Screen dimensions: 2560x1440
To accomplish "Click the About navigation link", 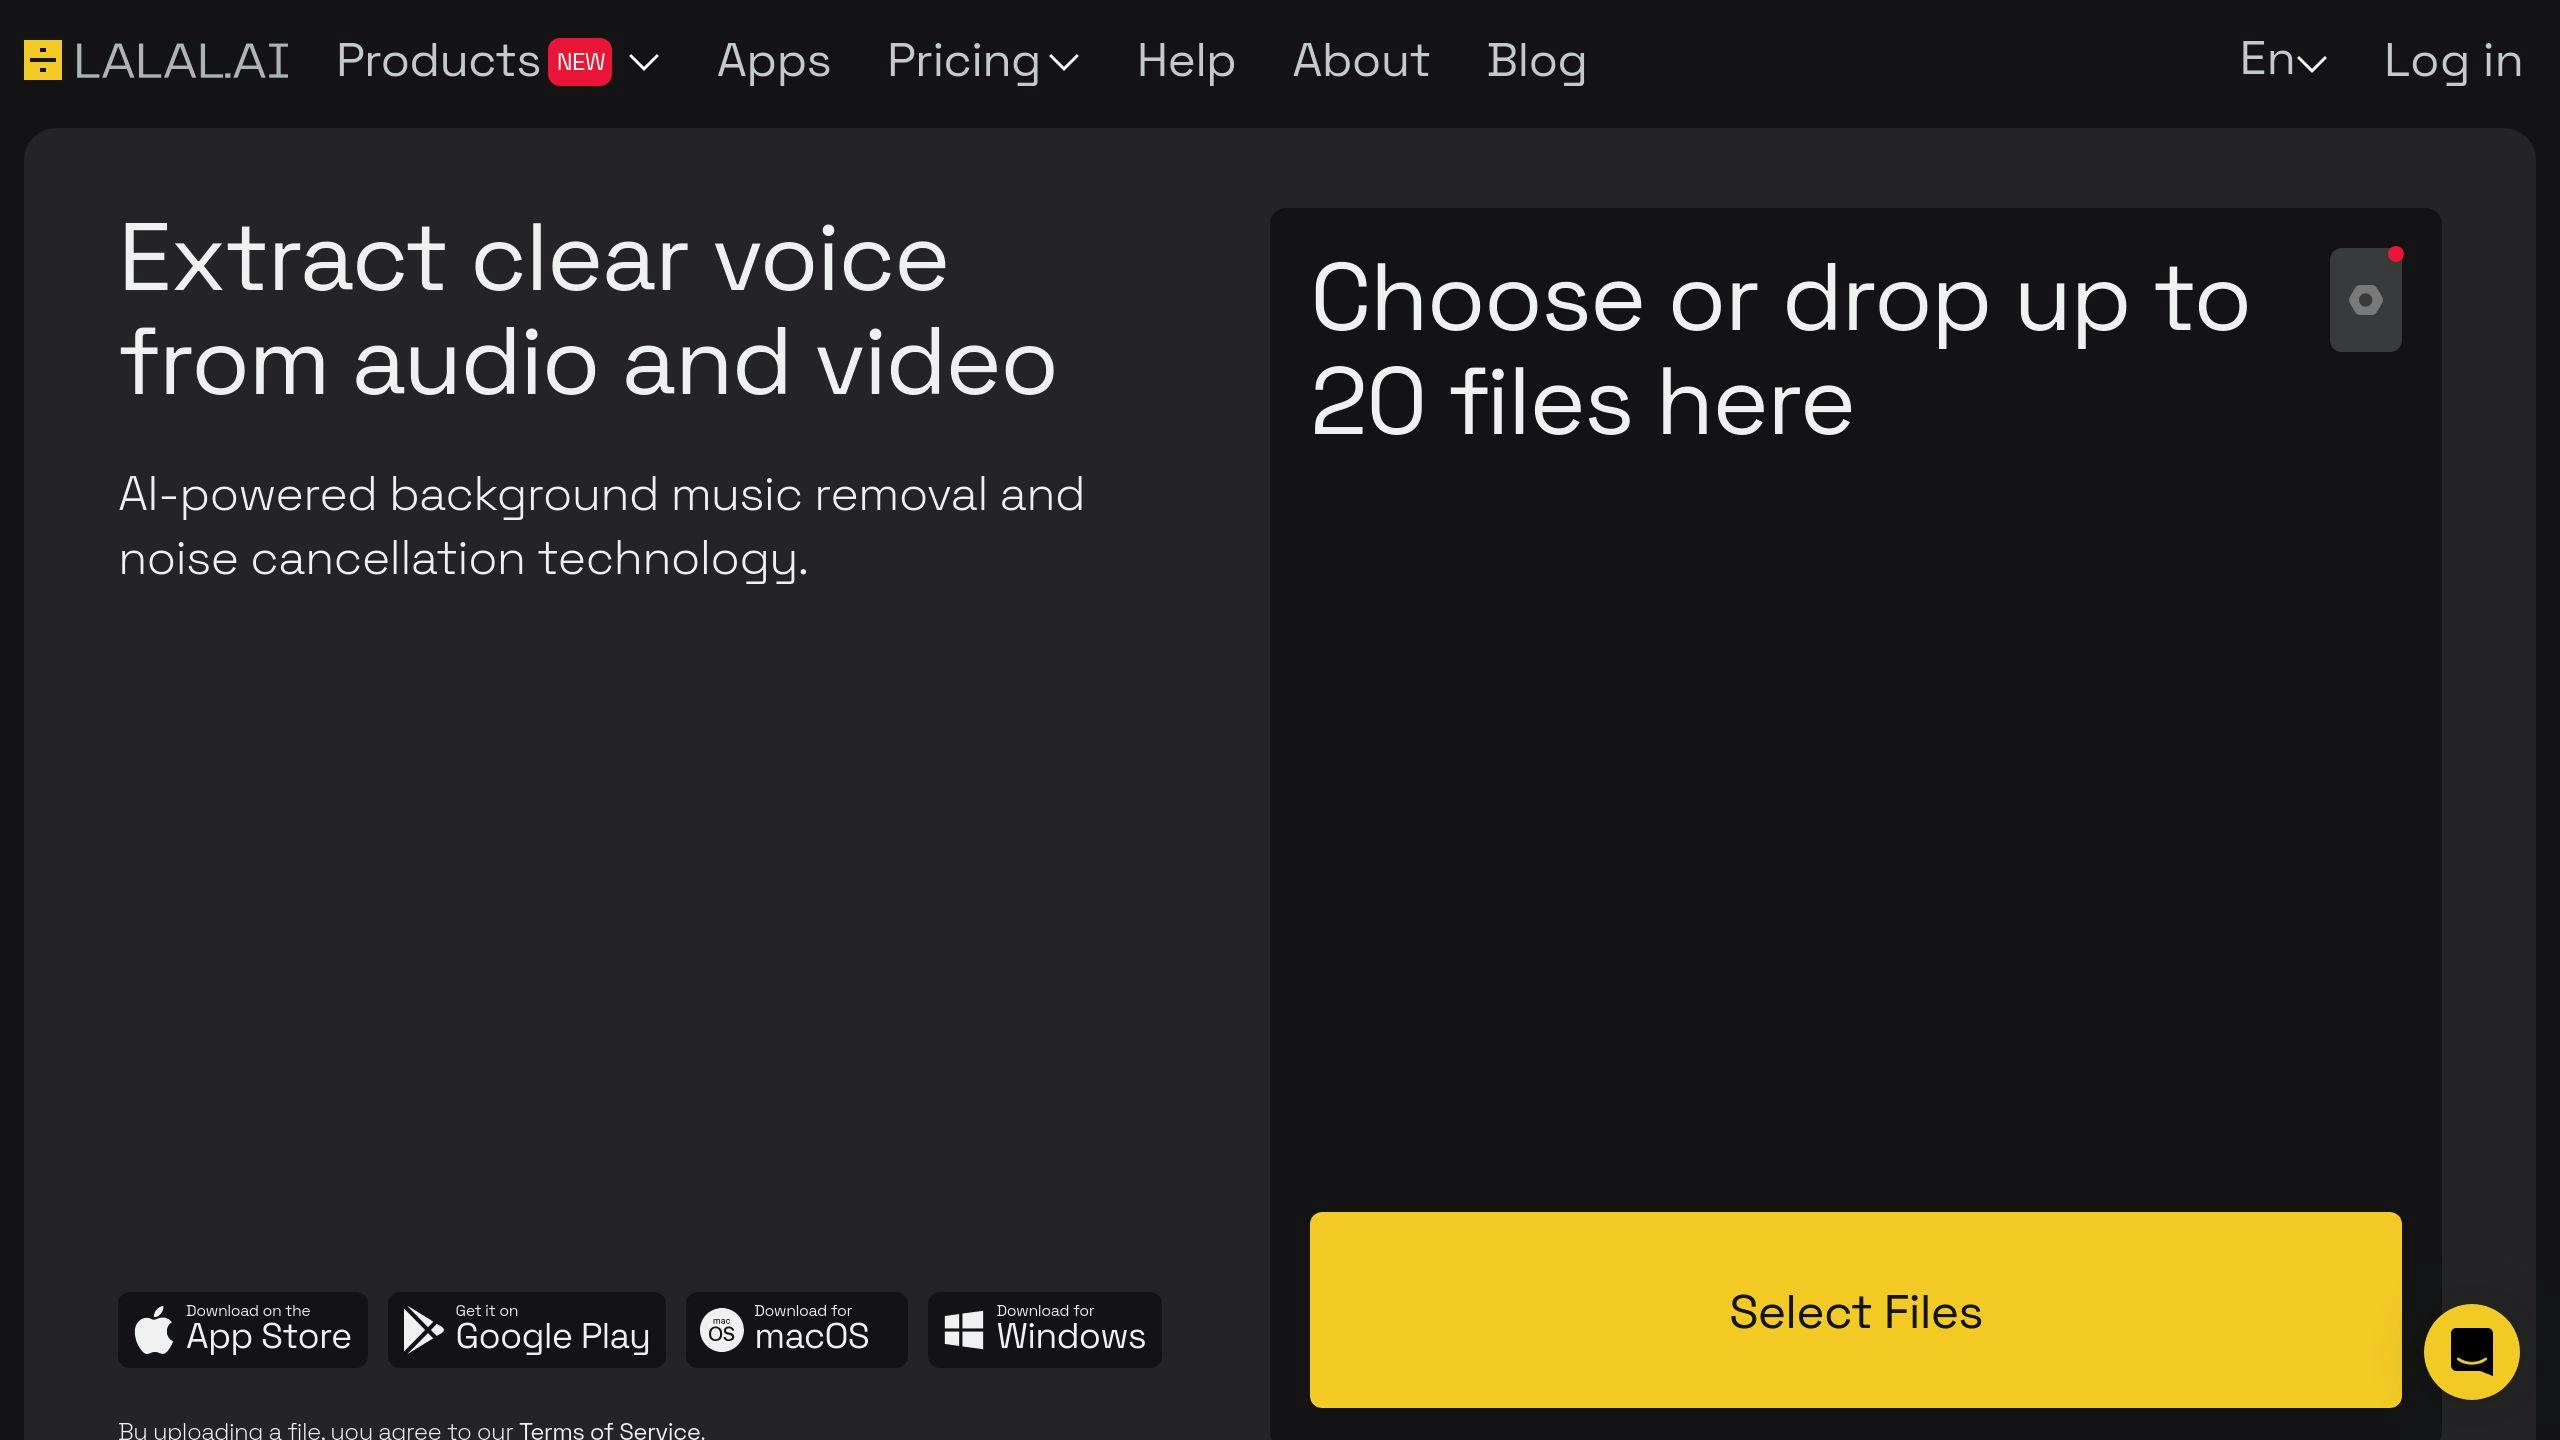I will tap(1361, 60).
